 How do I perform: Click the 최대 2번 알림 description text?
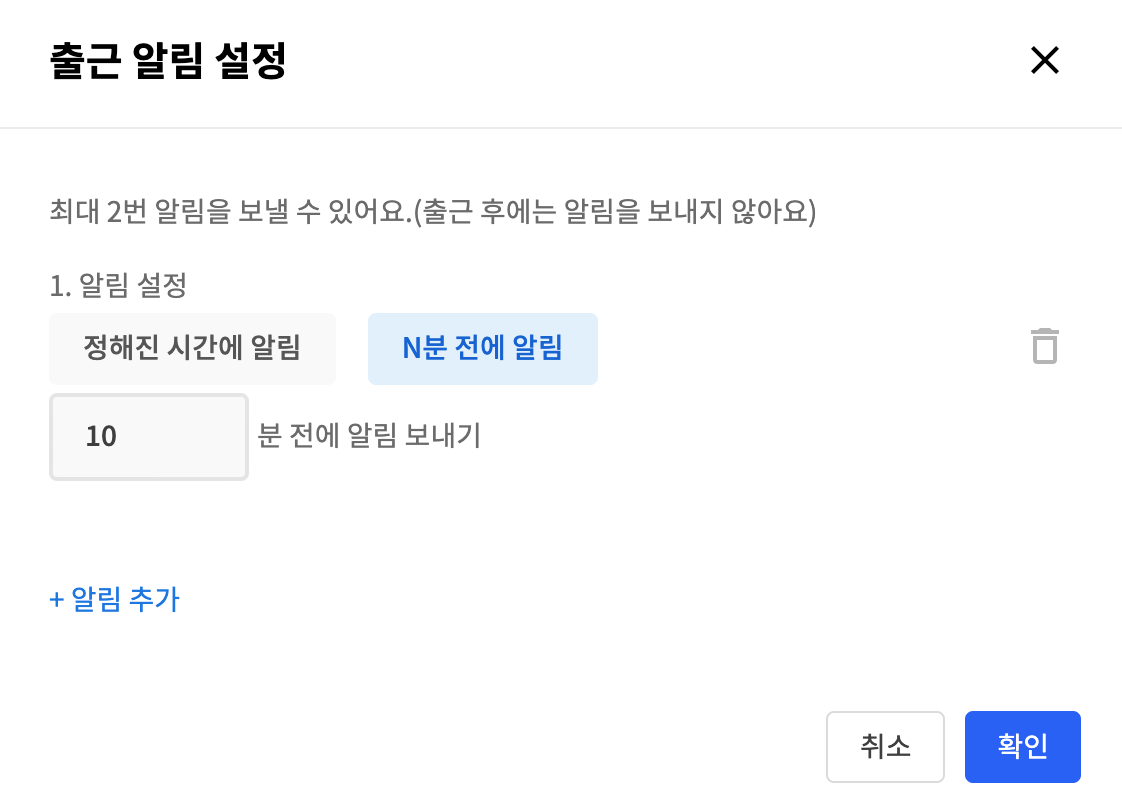[433, 211]
